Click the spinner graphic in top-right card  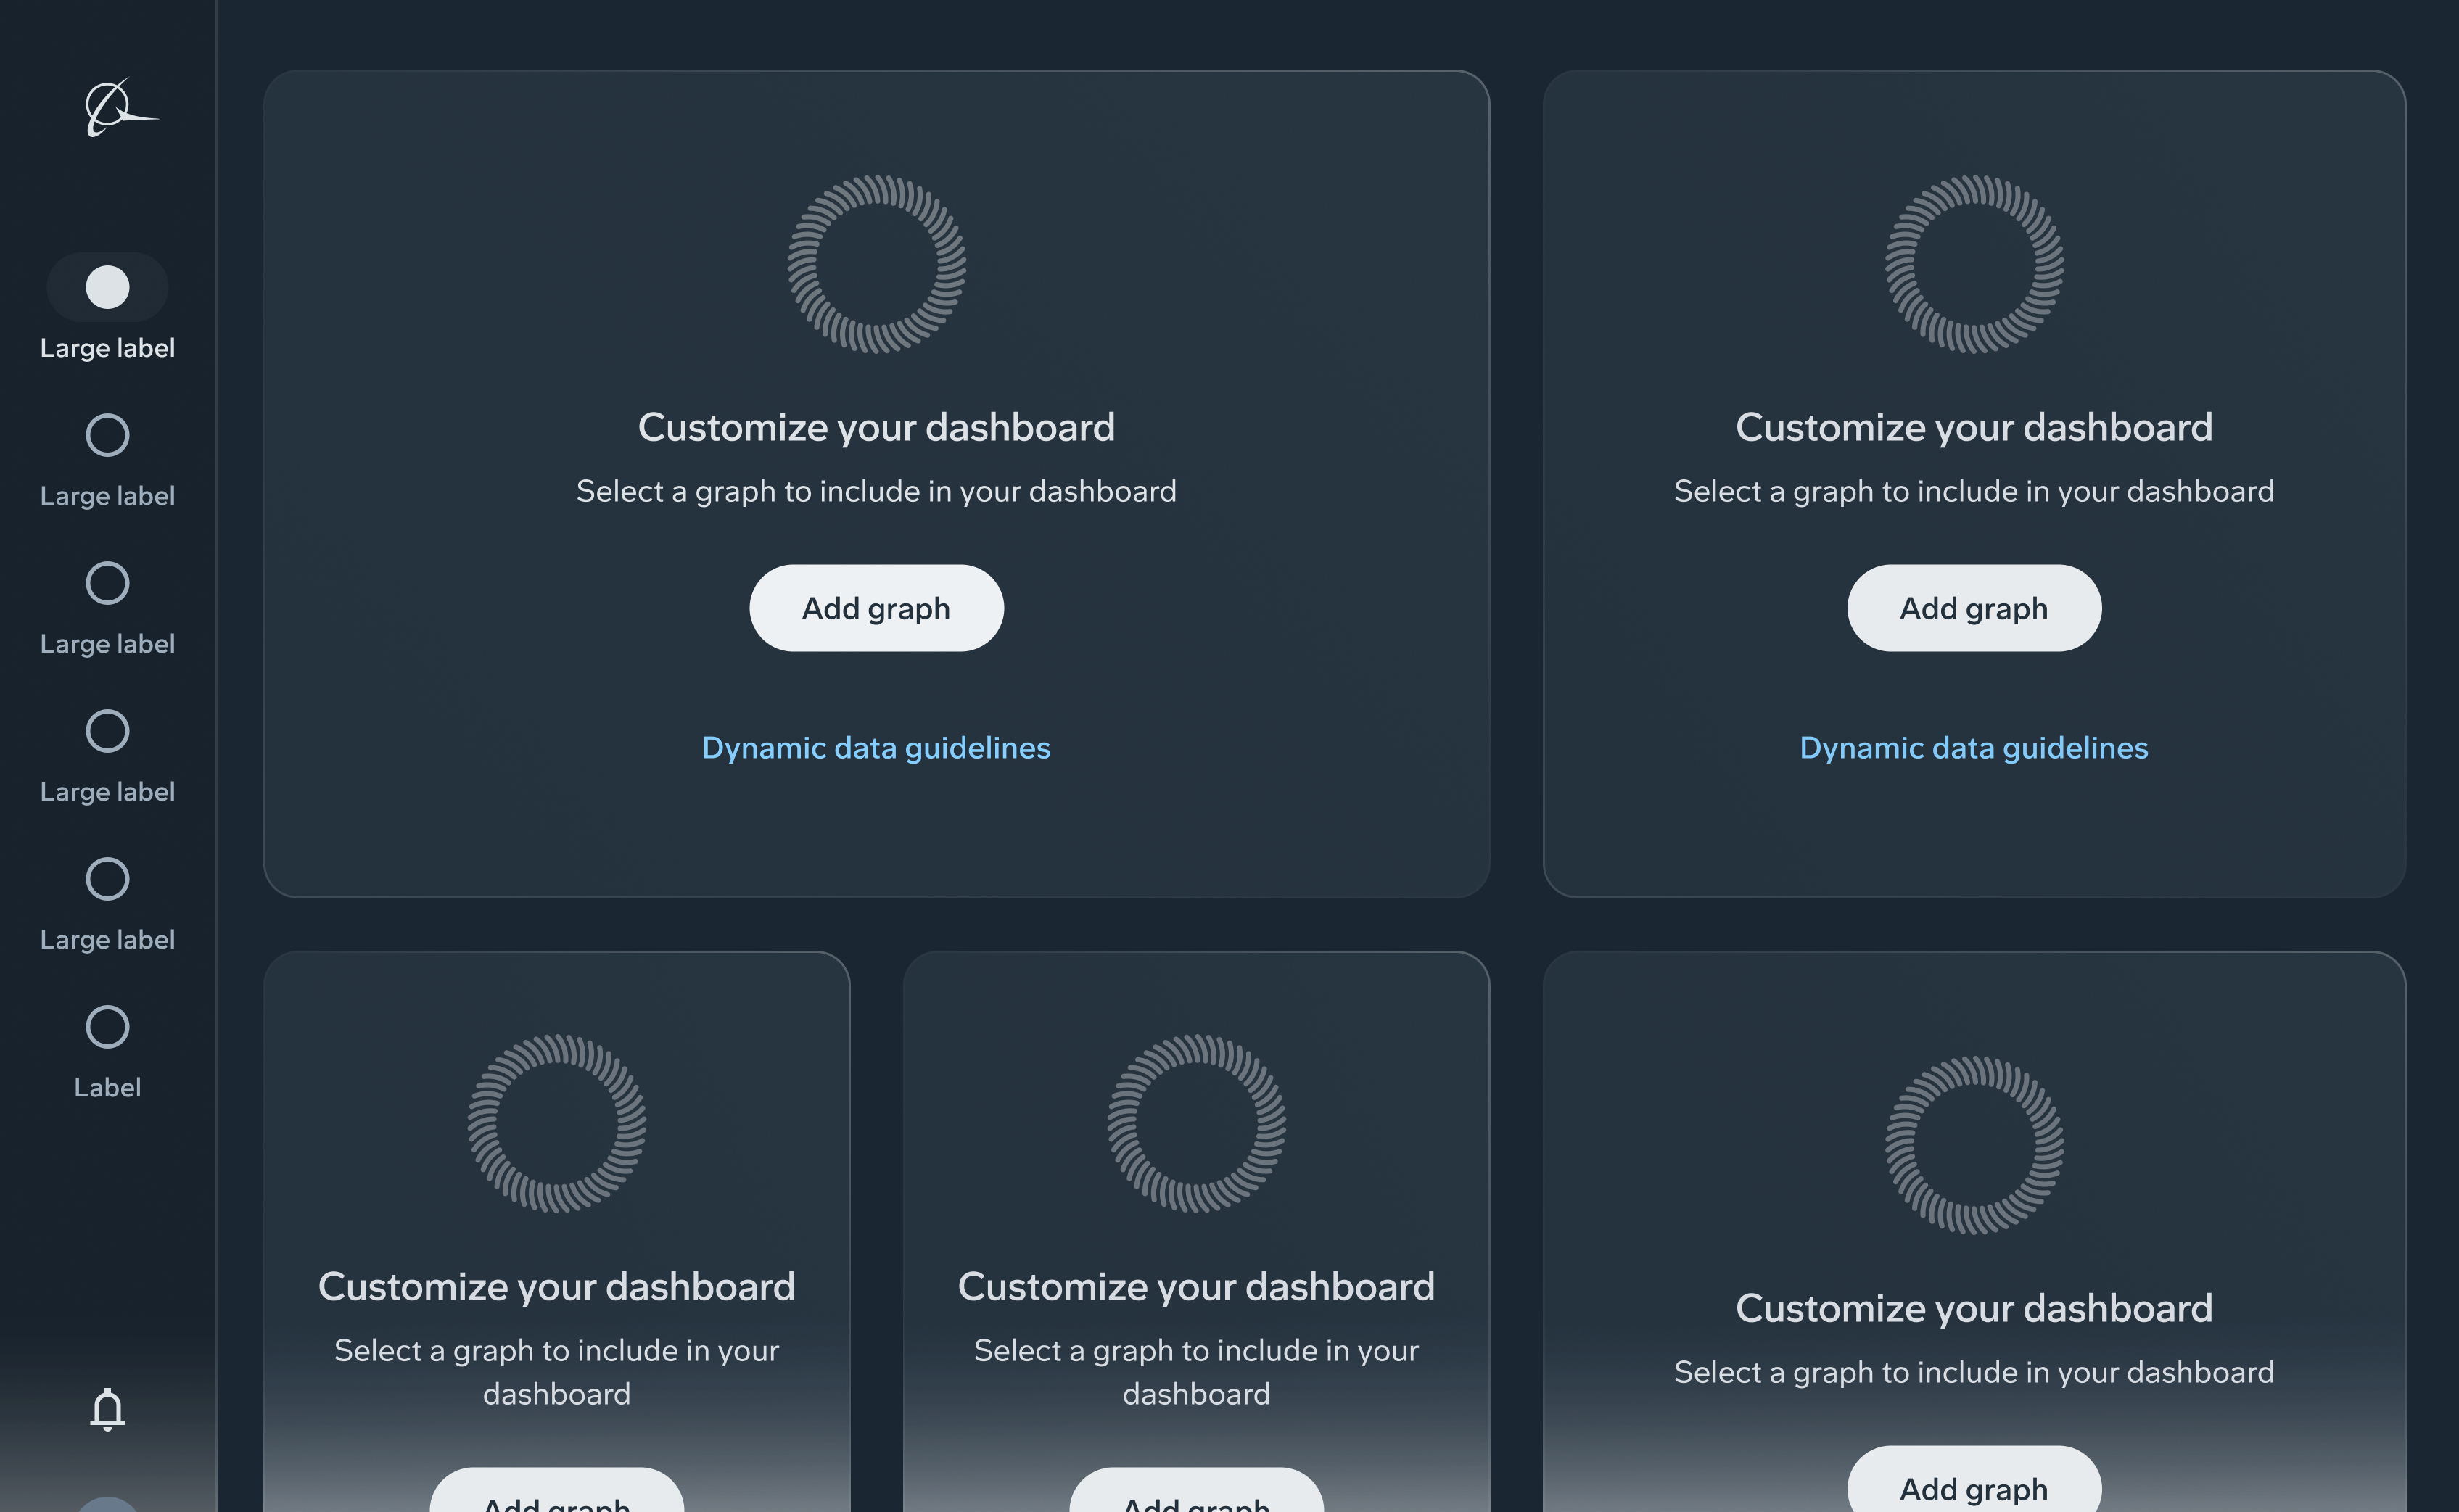coord(1973,264)
